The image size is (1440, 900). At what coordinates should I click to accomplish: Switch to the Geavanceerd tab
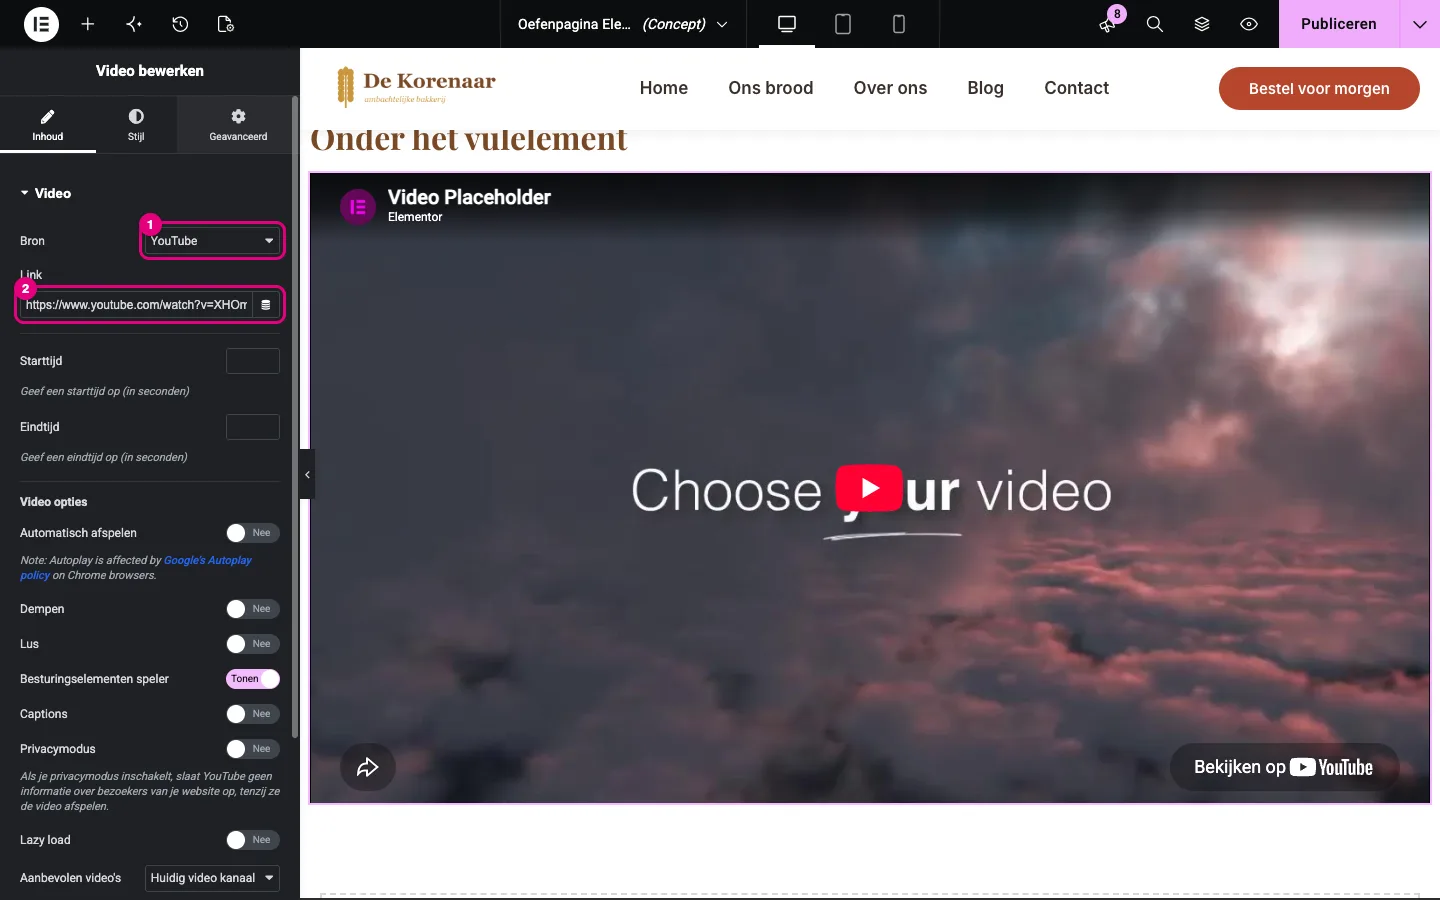click(238, 124)
